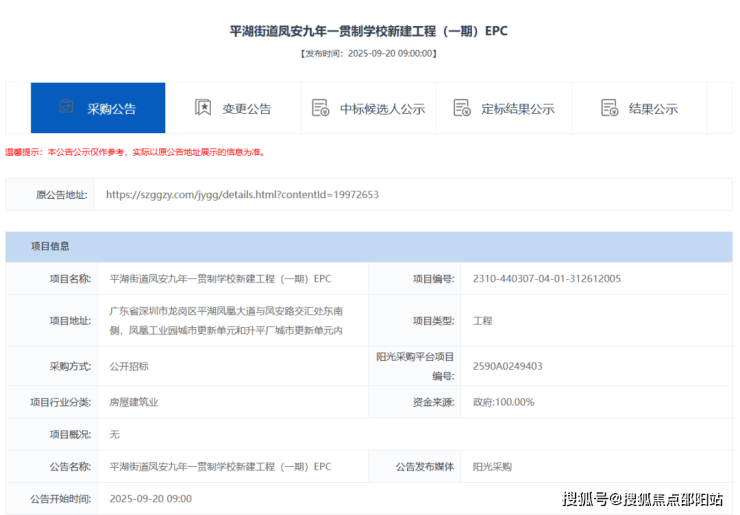Click the star document icon beside 变更公告
740x515 pixels.
click(x=203, y=108)
